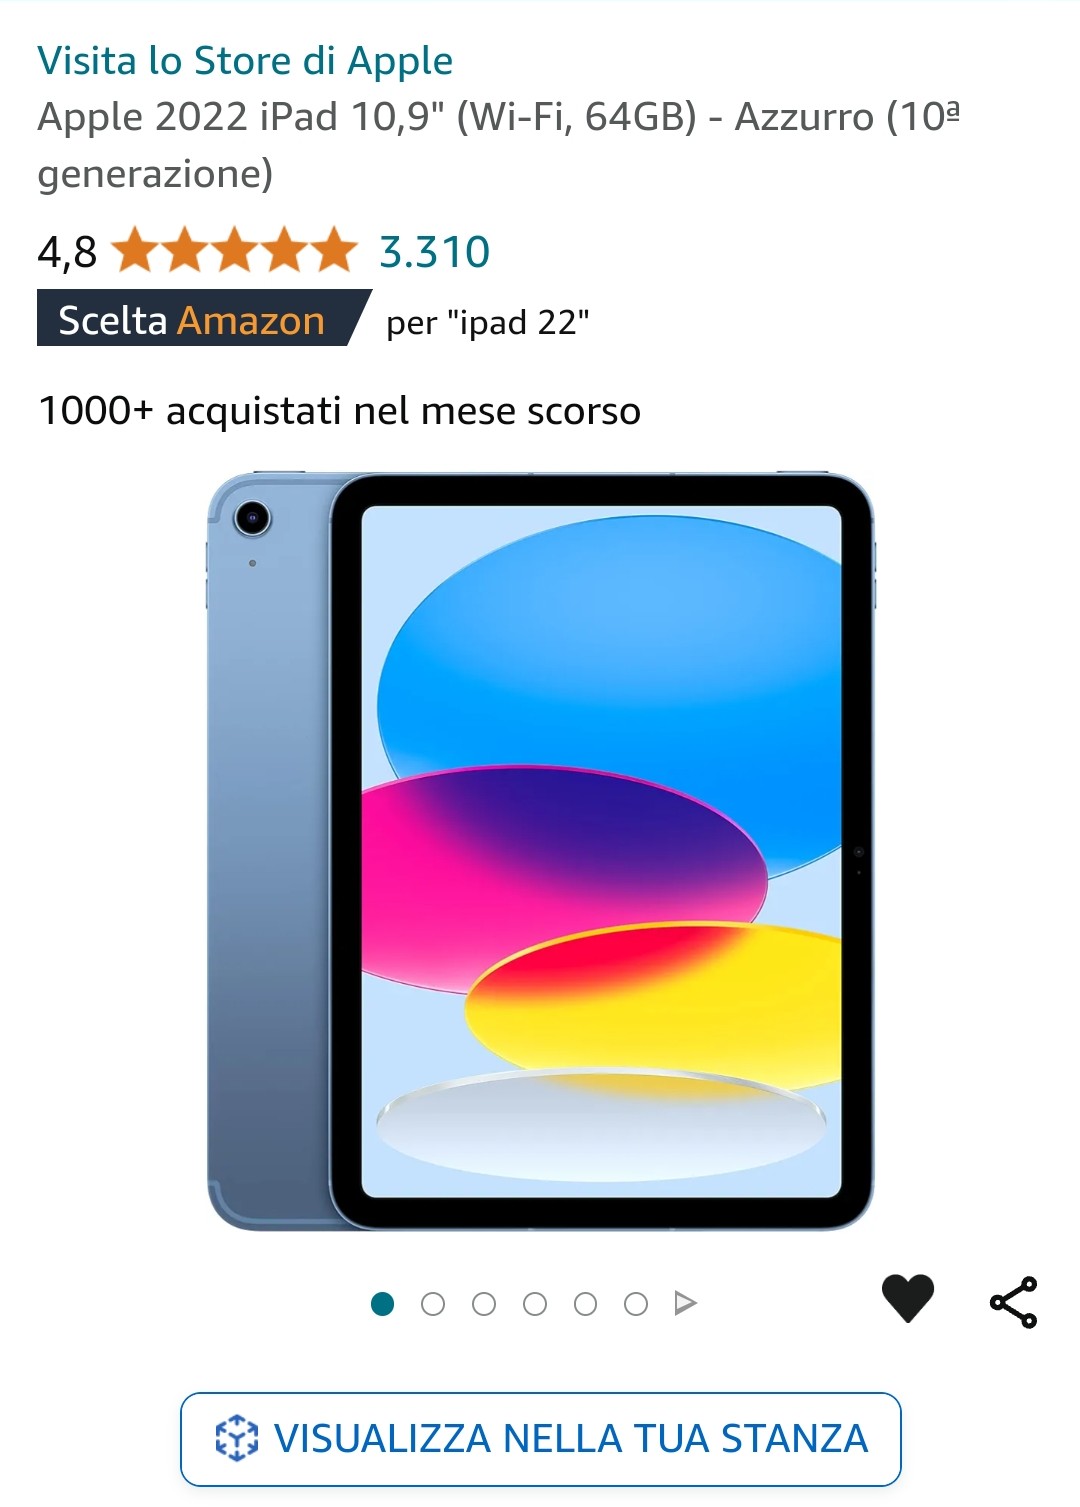Click VISUALIZZA NELLA TUA STANZA button
This screenshot has width=1080, height=1507.
click(x=541, y=1439)
